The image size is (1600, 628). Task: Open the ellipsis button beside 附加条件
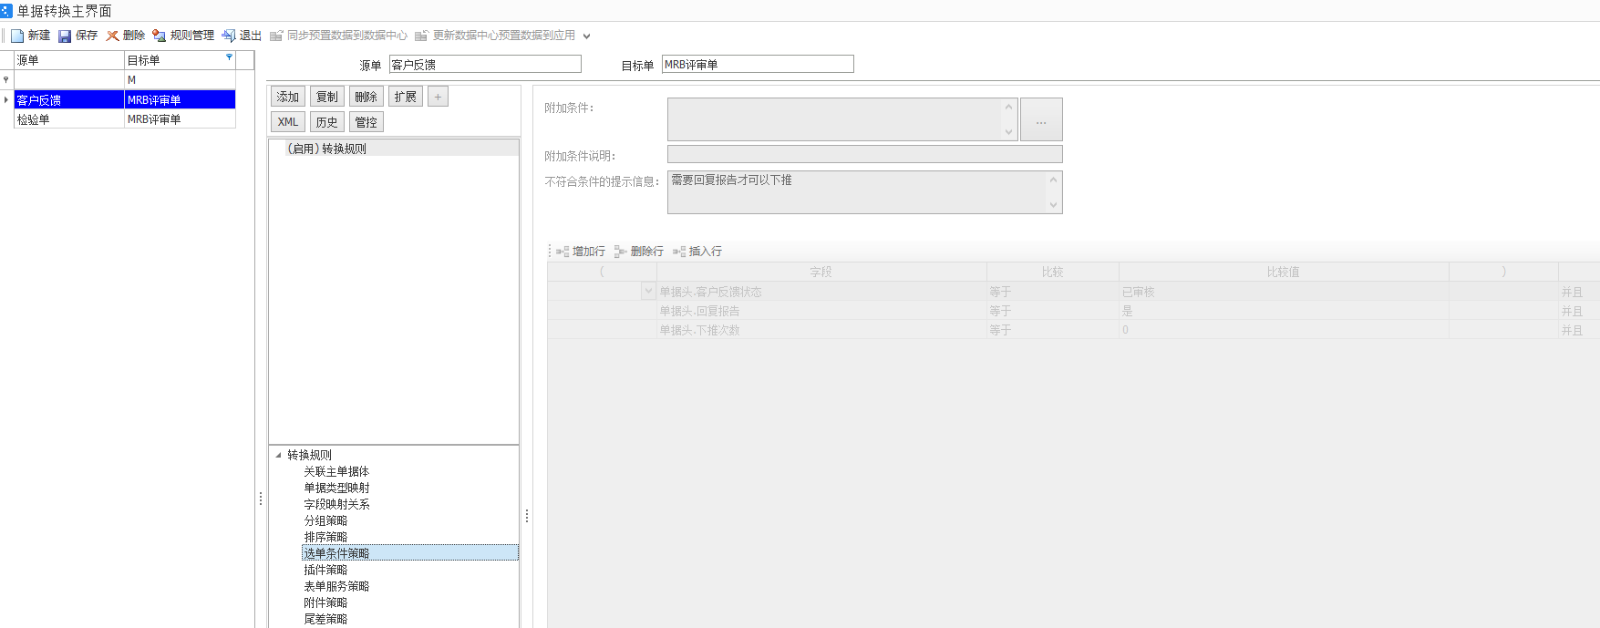tap(1041, 120)
